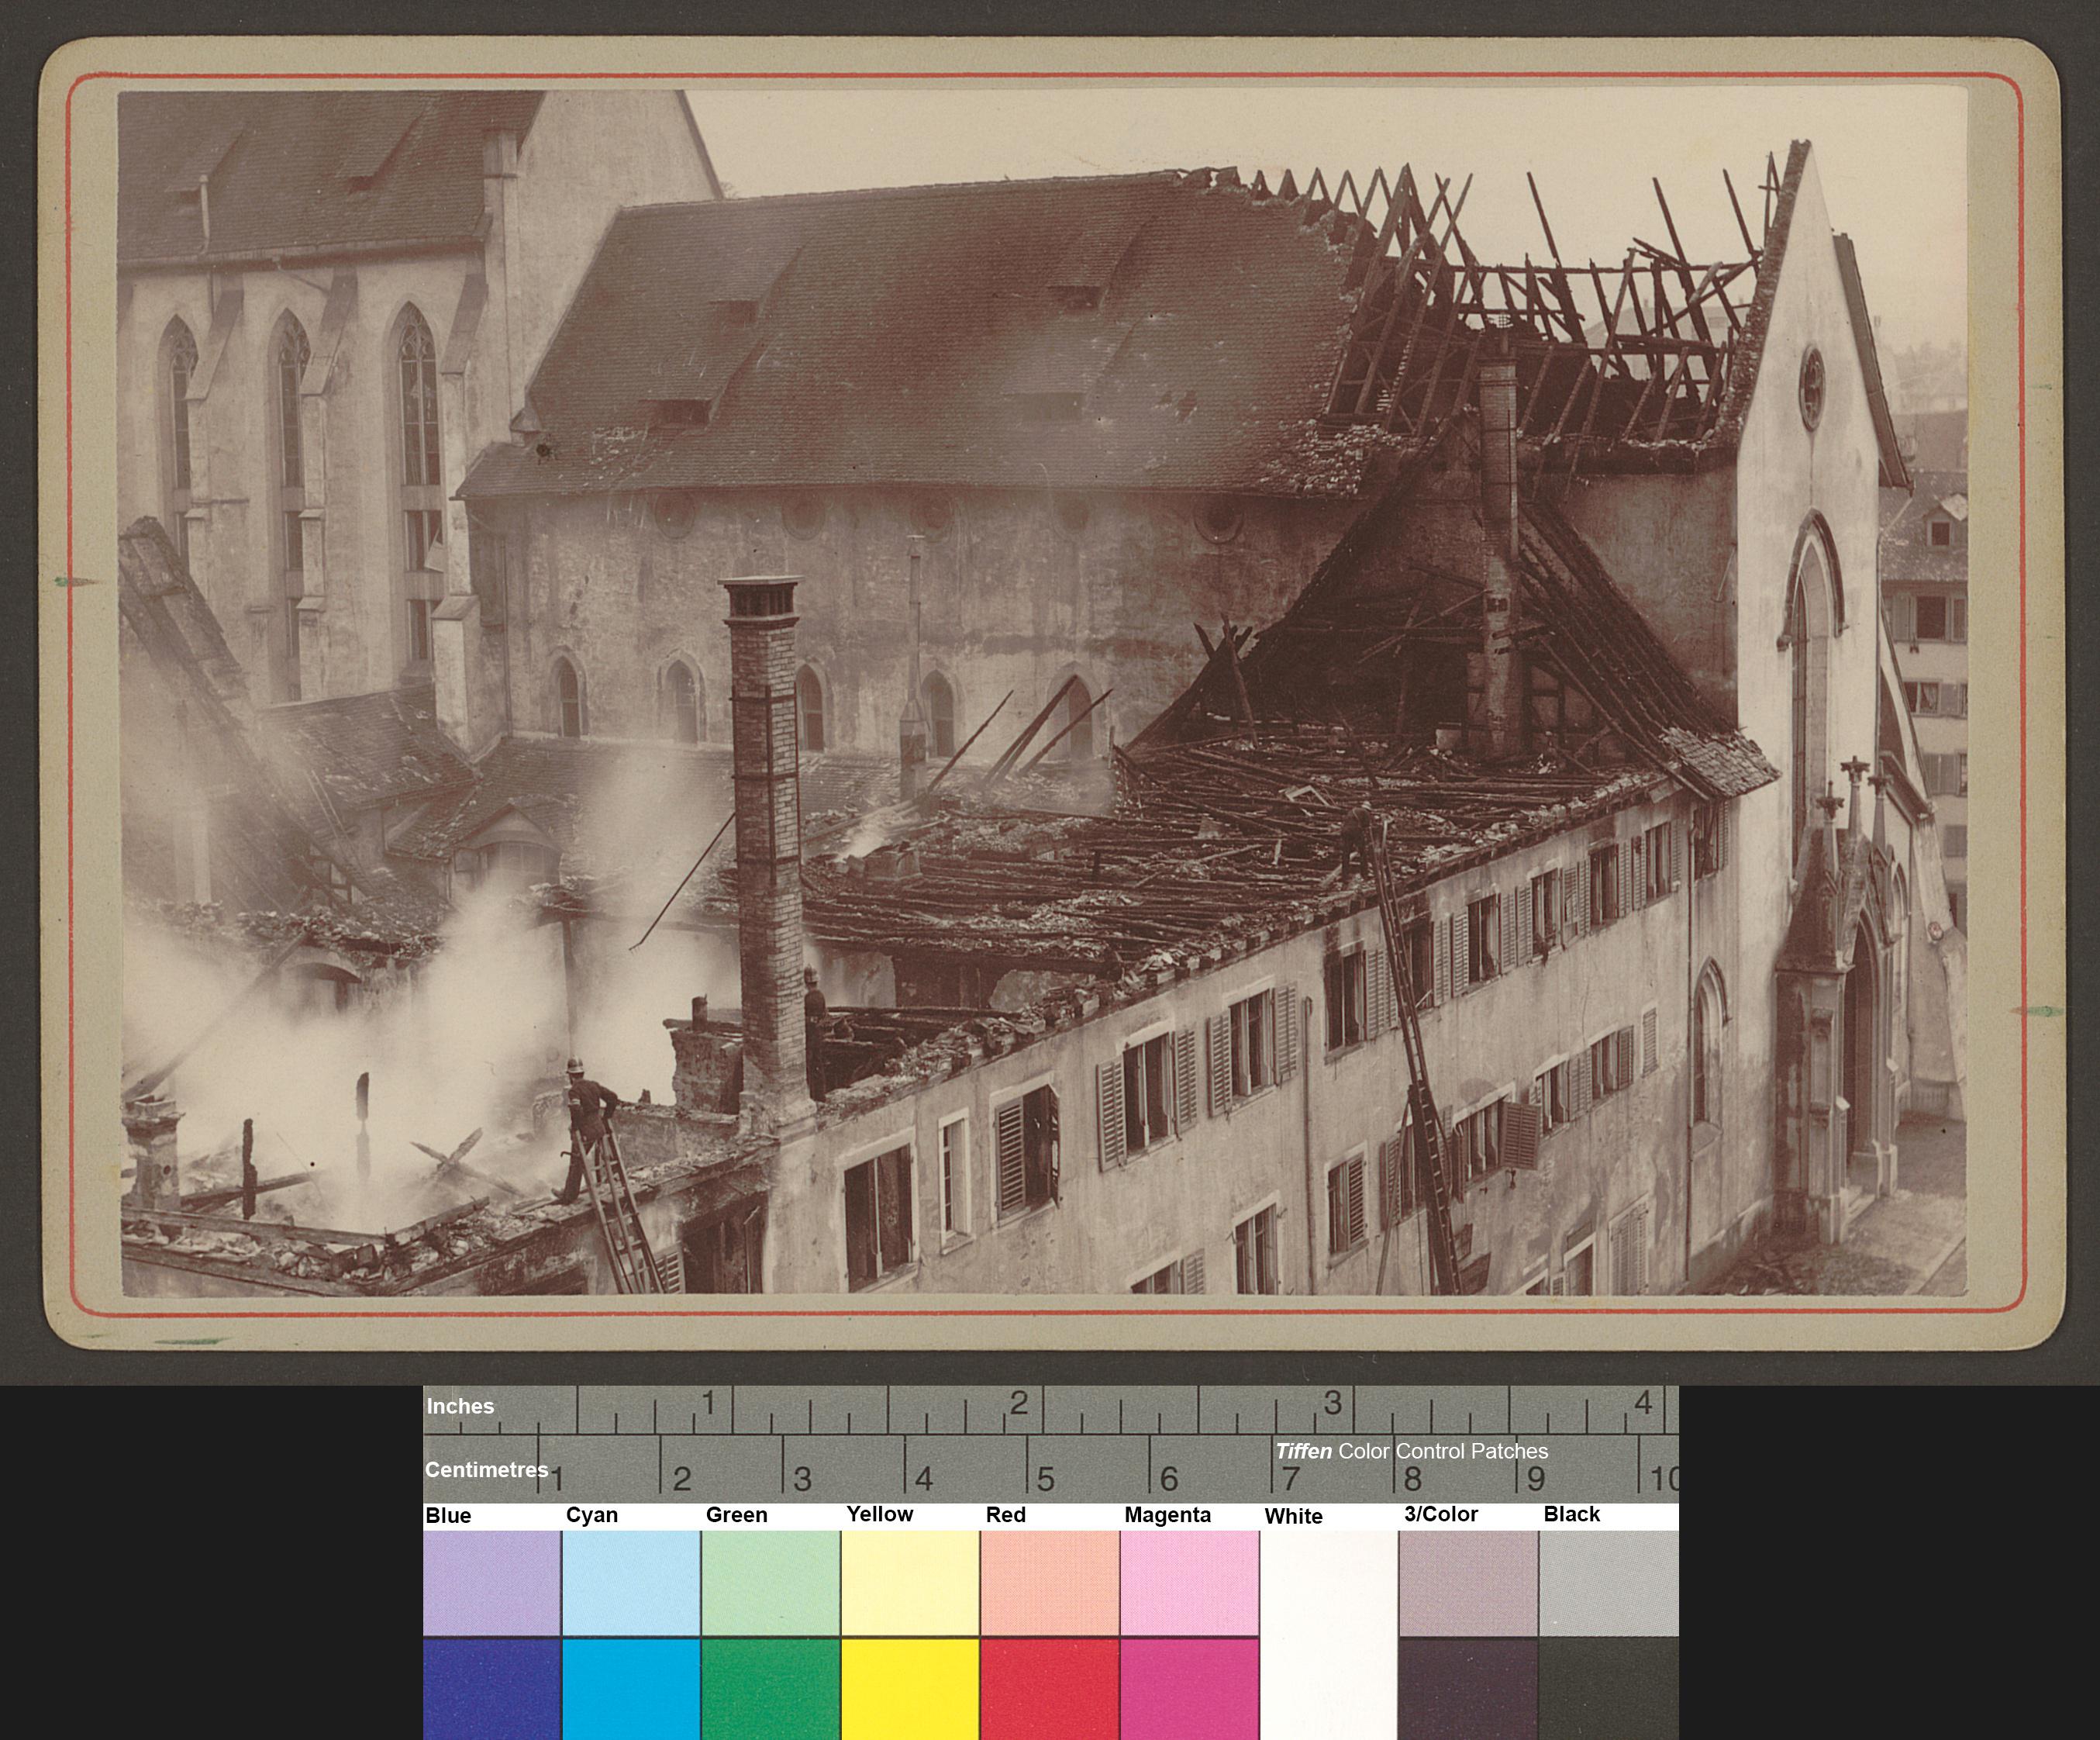Image resolution: width=2100 pixels, height=1740 pixels.
Task: Click the 'White' patch label
Action: [x=1293, y=1516]
